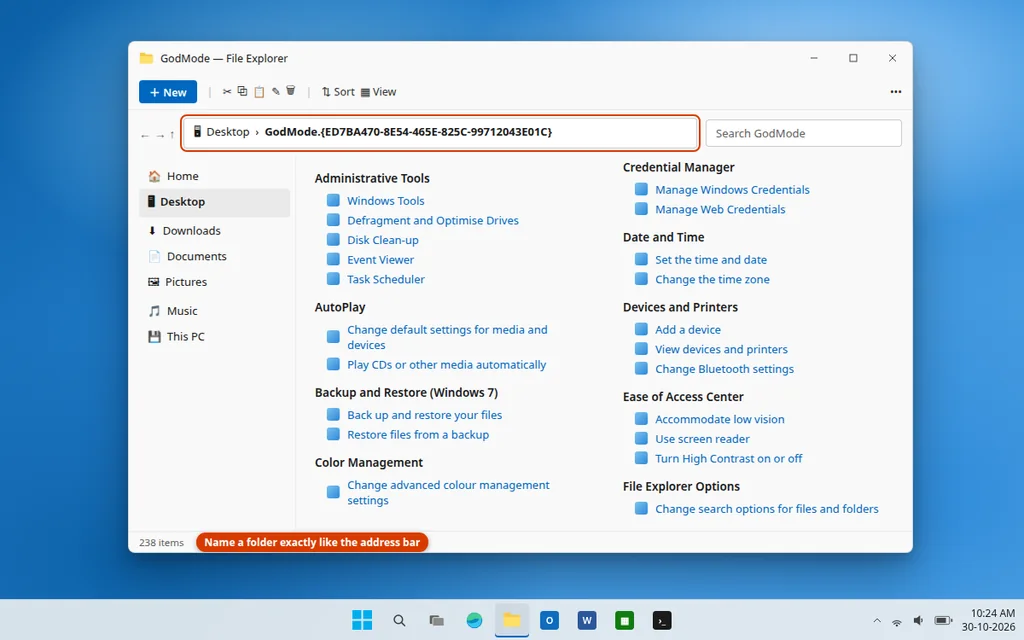Viewport: 1024px width, 640px height.
Task: Open Turn High Contrast on or off
Action: [728, 458]
